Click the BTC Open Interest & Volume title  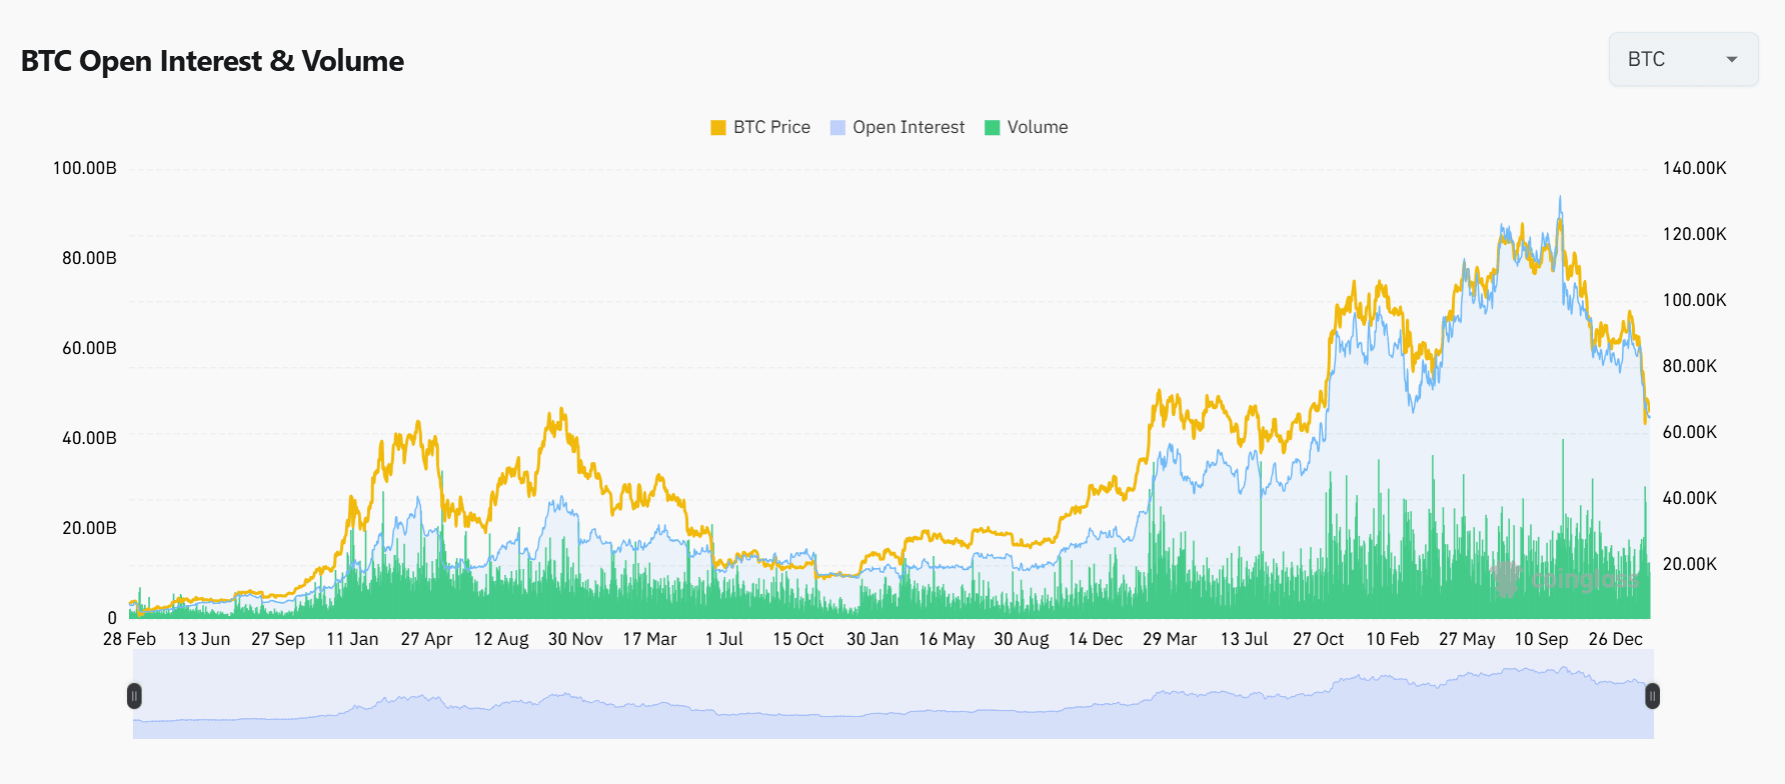[212, 61]
